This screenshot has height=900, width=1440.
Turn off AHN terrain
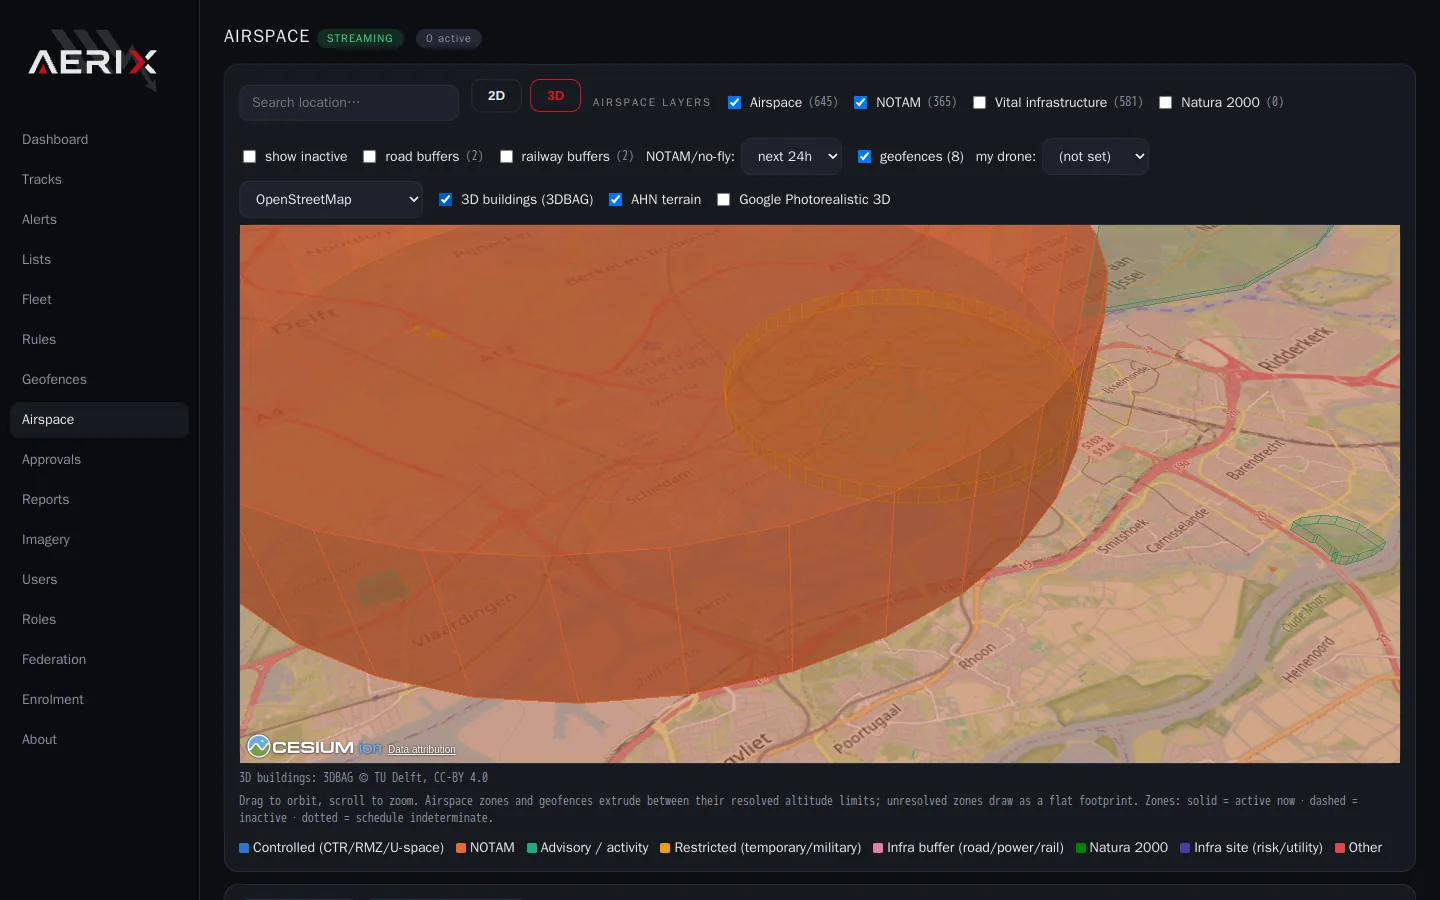pyautogui.click(x=616, y=199)
